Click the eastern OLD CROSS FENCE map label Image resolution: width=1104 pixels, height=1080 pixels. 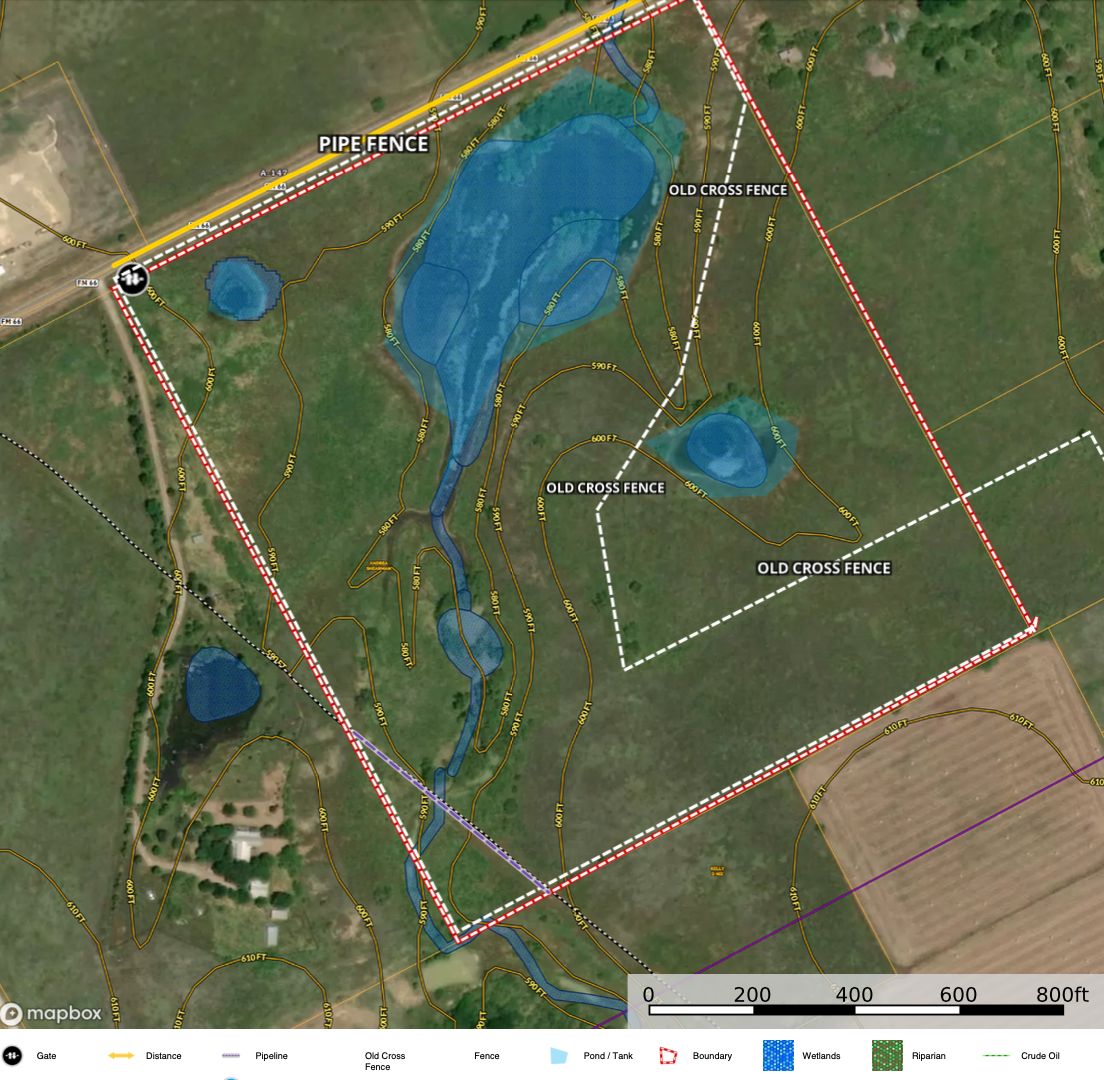(x=823, y=567)
